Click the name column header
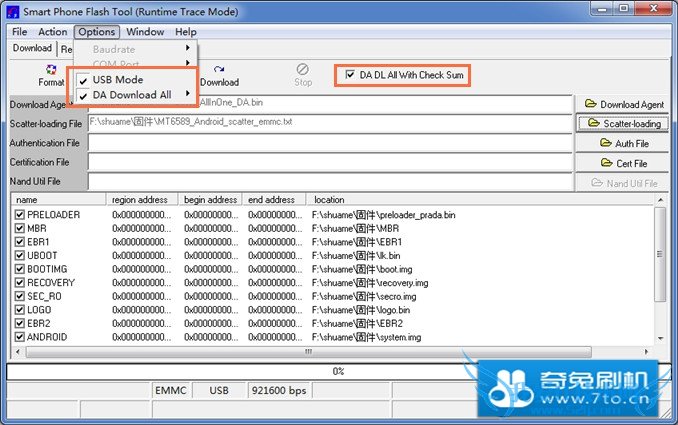The height and width of the screenshot is (425, 678). pos(58,199)
